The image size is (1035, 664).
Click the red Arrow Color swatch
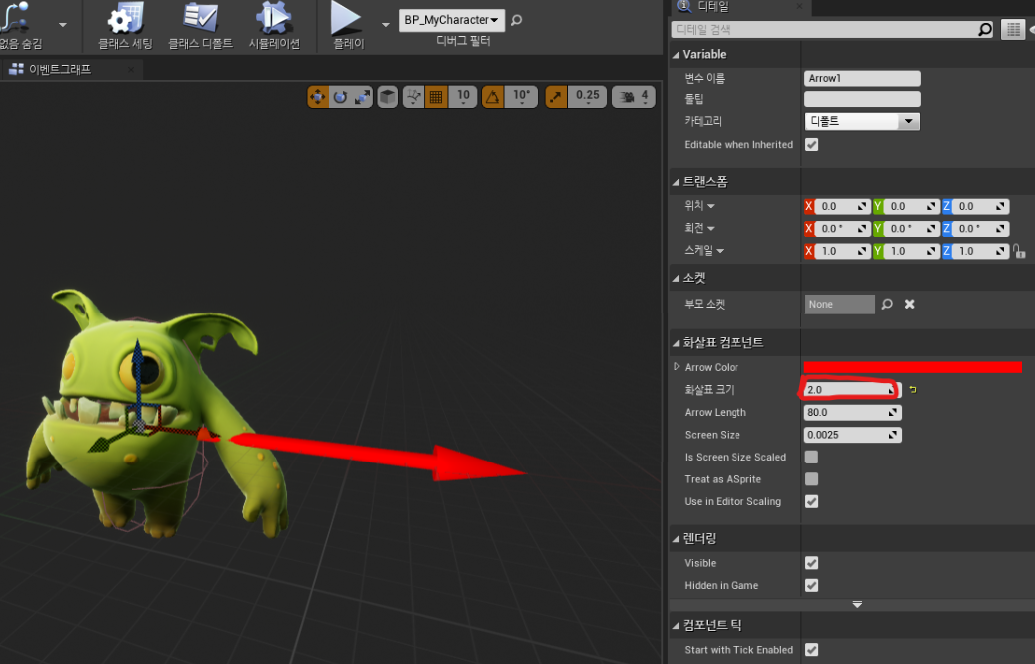912,367
